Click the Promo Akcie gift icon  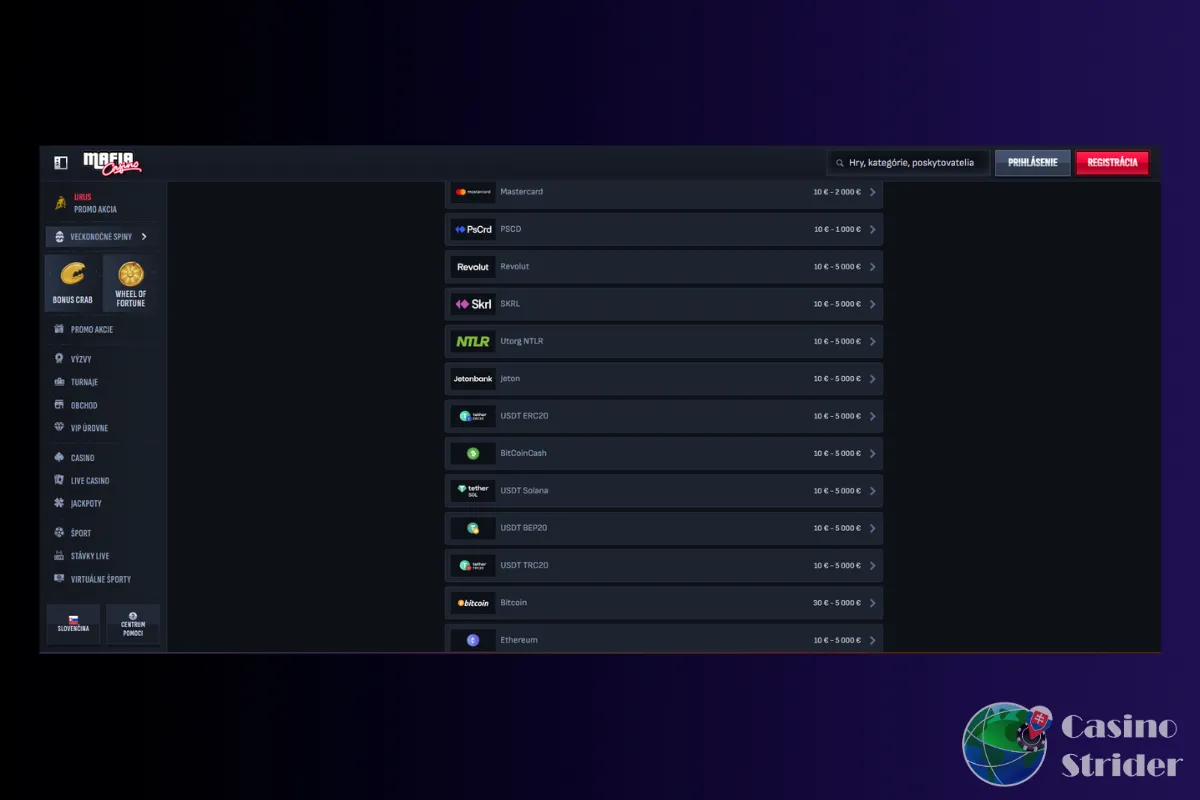(60, 329)
